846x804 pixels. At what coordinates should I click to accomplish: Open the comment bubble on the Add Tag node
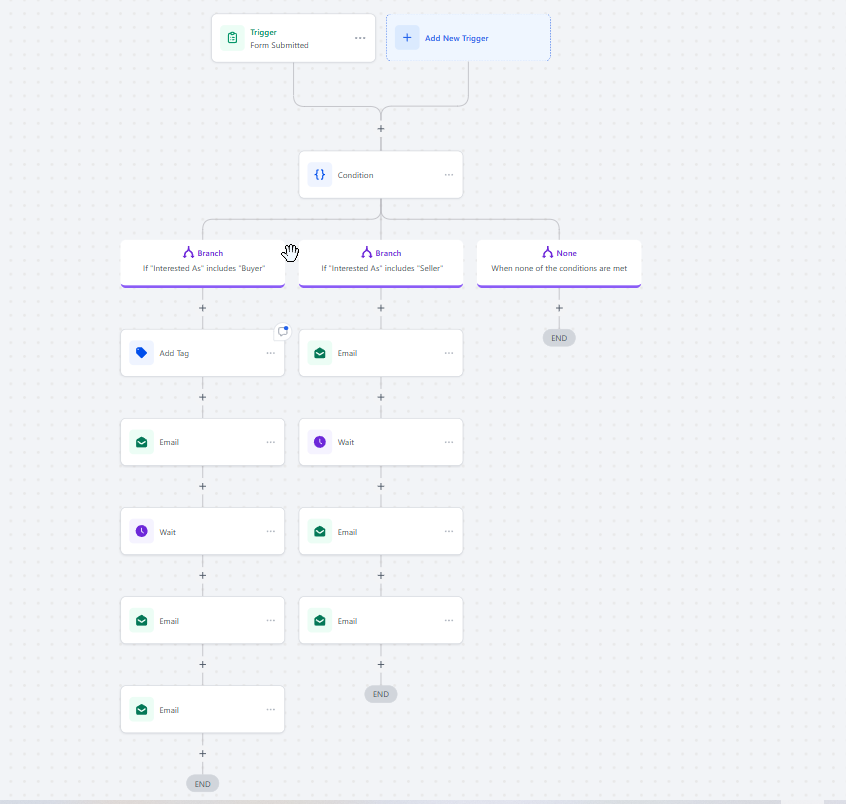click(x=282, y=331)
